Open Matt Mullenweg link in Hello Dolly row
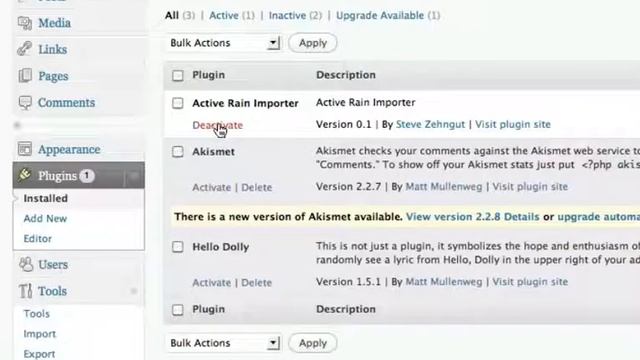Image resolution: width=640 pixels, height=360 pixels. [444, 282]
